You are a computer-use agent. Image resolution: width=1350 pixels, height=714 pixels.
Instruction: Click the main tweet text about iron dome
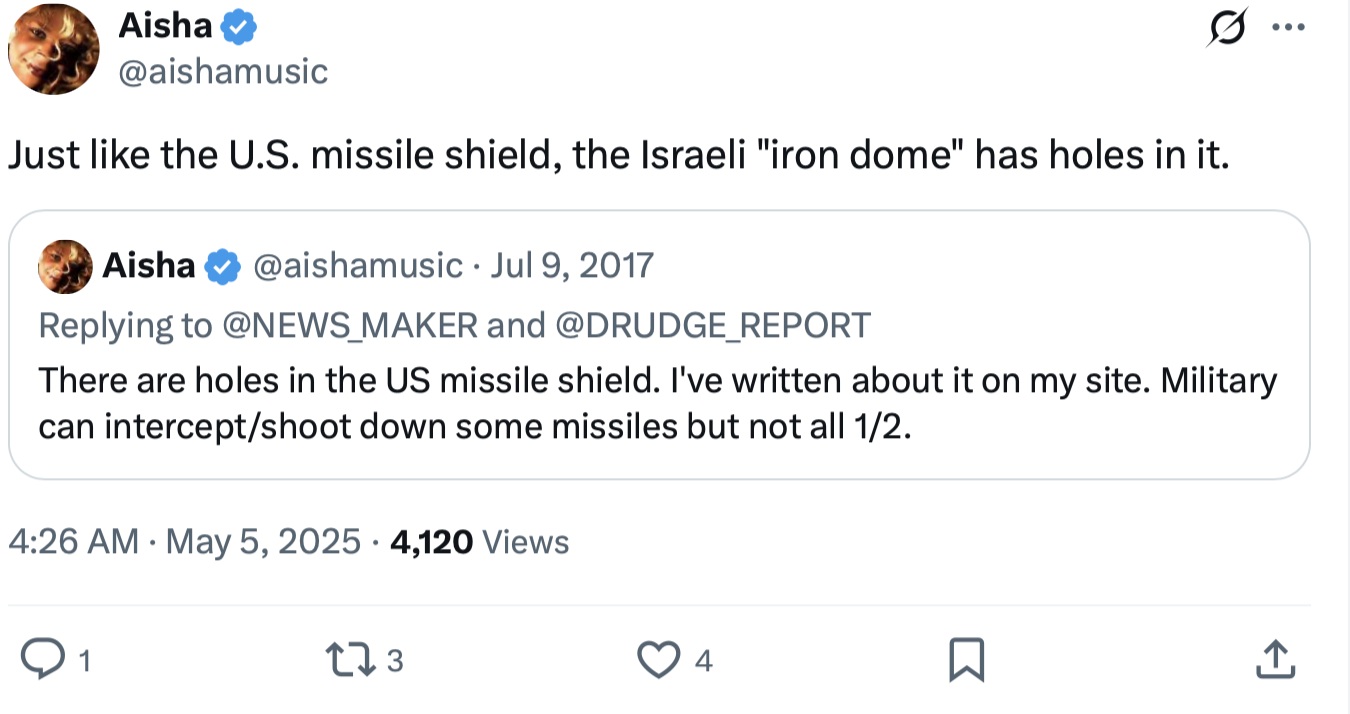click(x=618, y=158)
